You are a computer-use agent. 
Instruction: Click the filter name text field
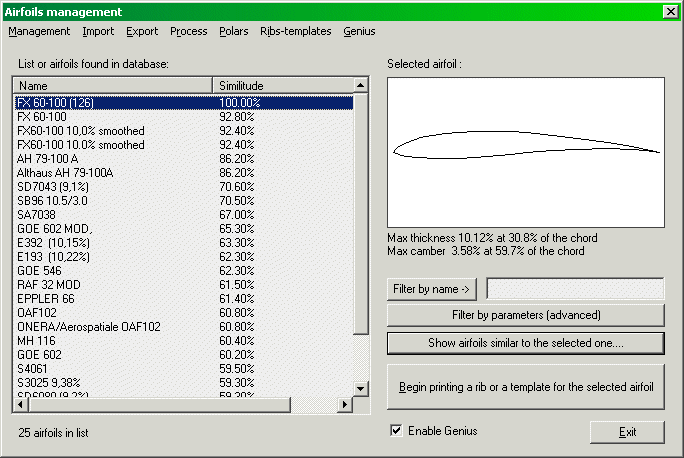575,289
